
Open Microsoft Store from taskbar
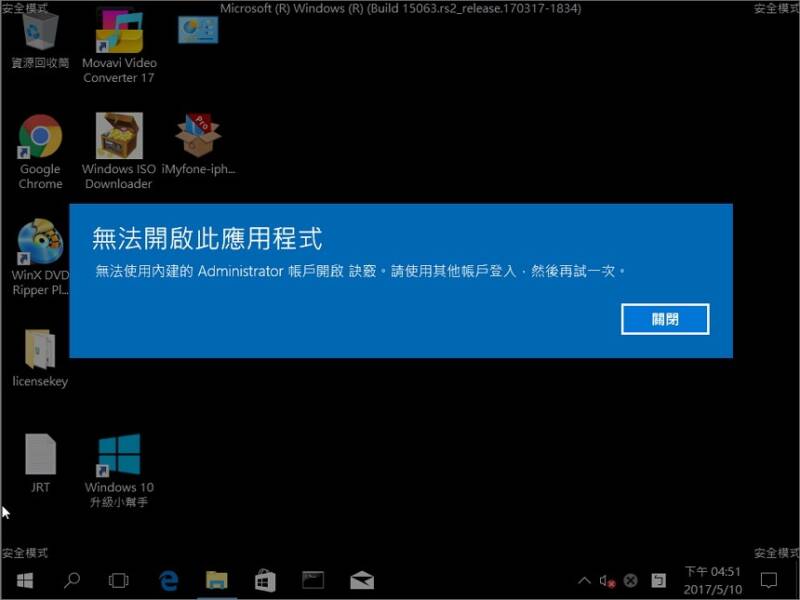(265, 581)
